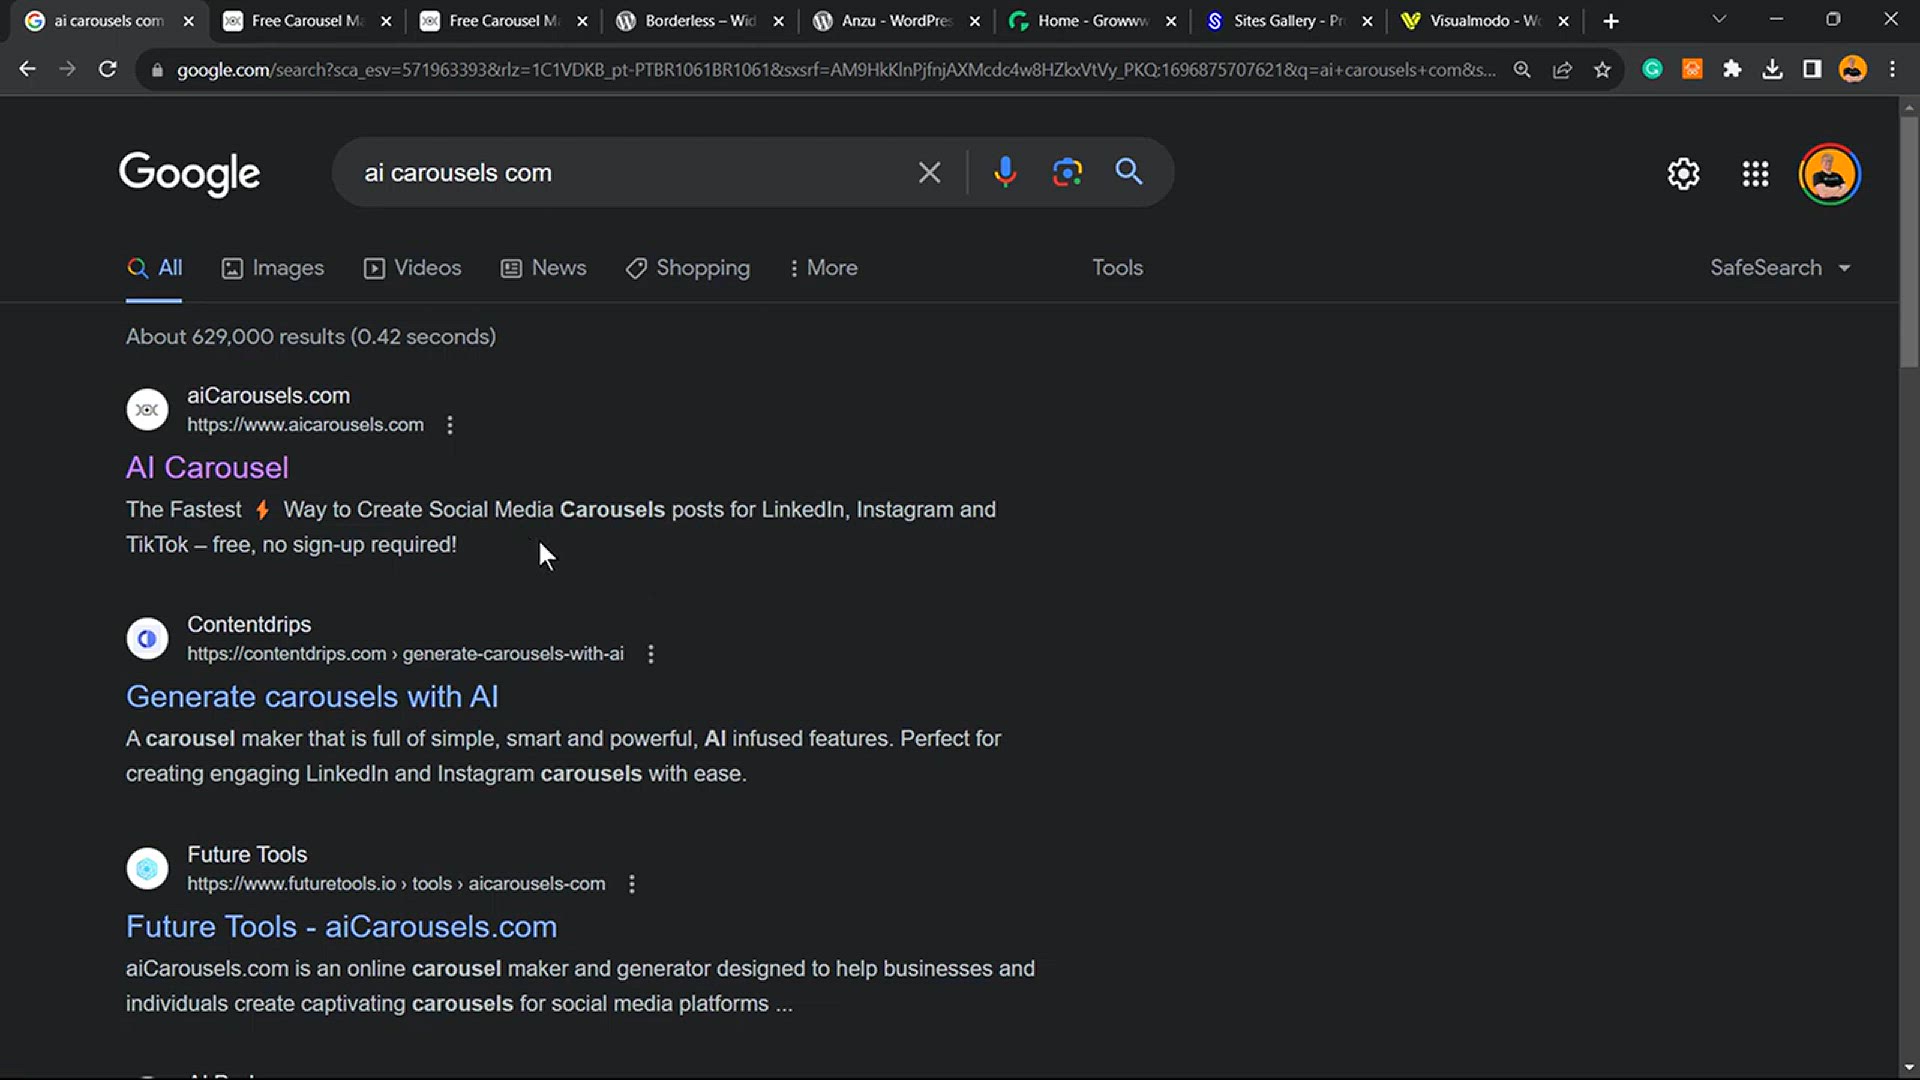The image size is (1920, 1080).
Task: Open the tab search chevron
Action: (x=1719, y=19)
